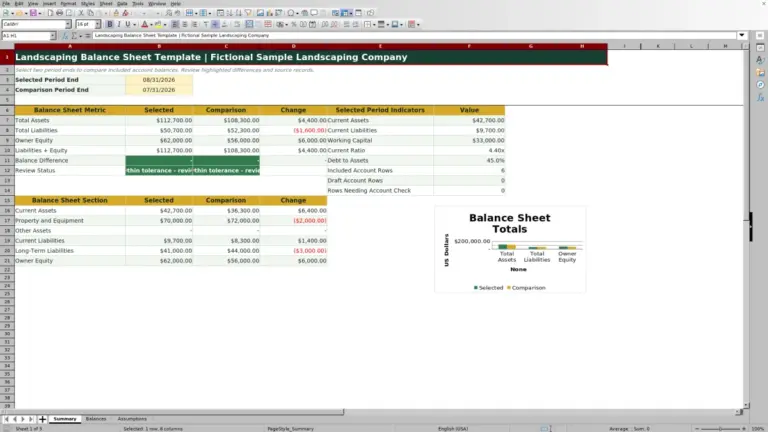768x432 pixels.
Task: Open the Font Color dropdown arrow
Action: pos(151,24)
